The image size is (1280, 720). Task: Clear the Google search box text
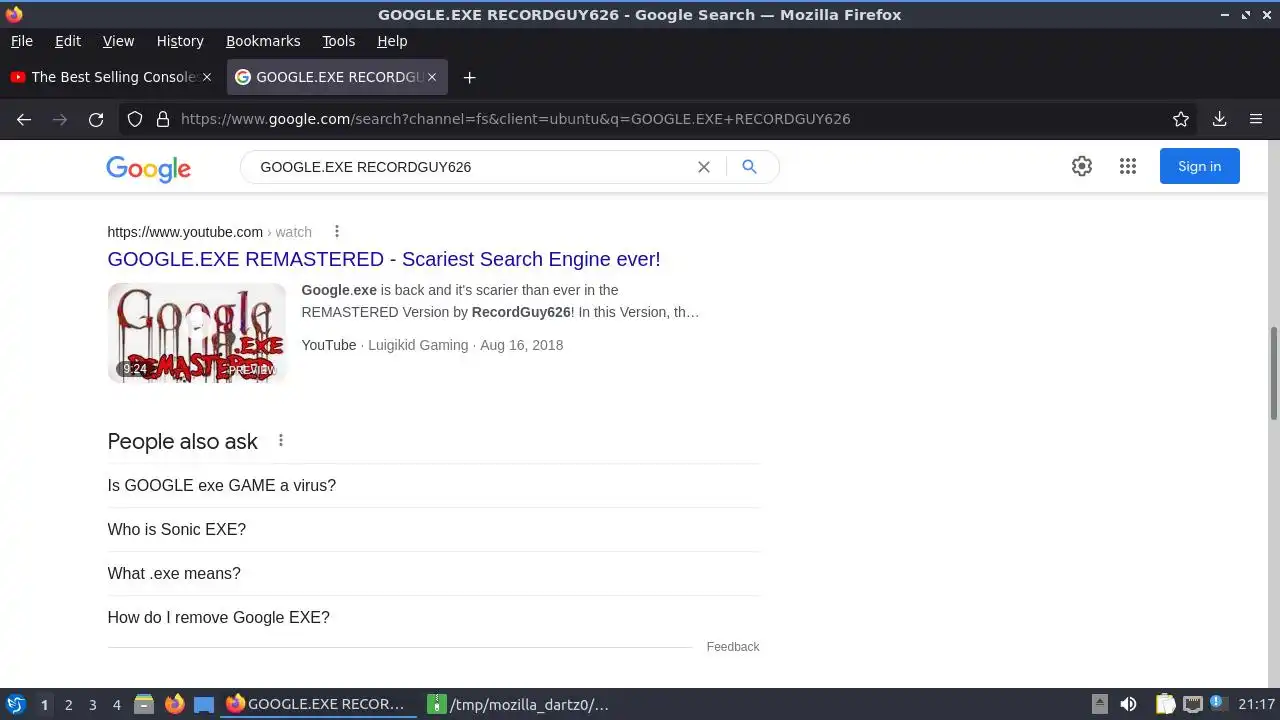[704, 167]
